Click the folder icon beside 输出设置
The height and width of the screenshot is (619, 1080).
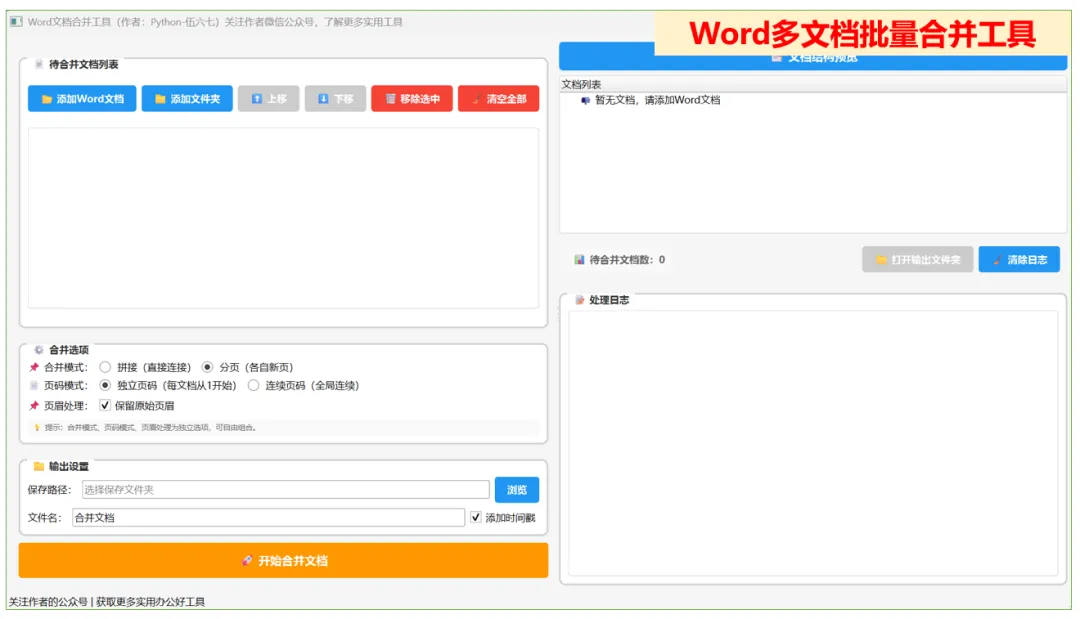coord(39,466)
